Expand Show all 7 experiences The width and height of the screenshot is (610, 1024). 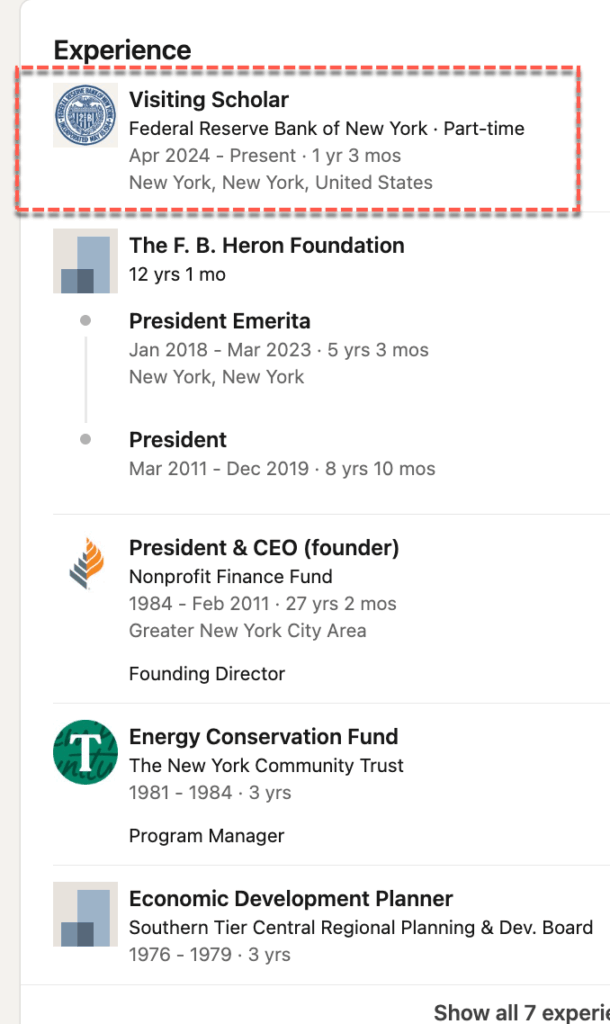[520, 1012]
